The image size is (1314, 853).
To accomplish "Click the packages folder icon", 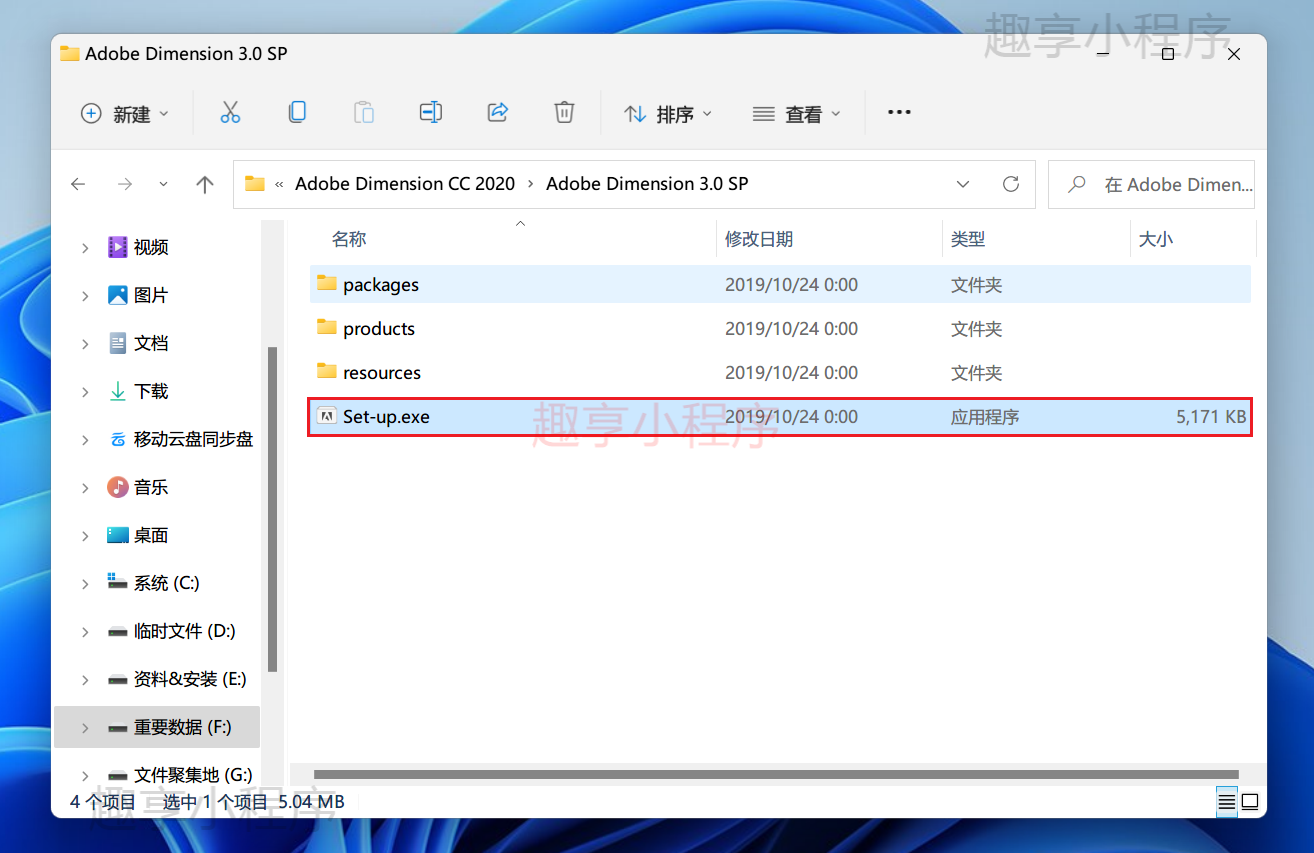I will [x=327, y=283].
